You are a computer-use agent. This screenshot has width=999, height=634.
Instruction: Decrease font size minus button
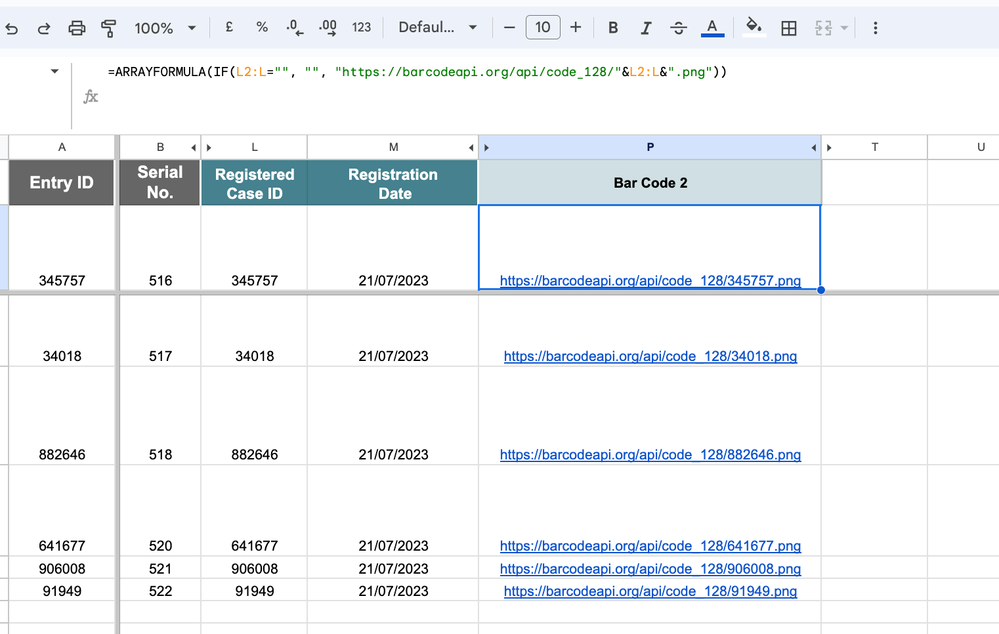coord(509,27)
